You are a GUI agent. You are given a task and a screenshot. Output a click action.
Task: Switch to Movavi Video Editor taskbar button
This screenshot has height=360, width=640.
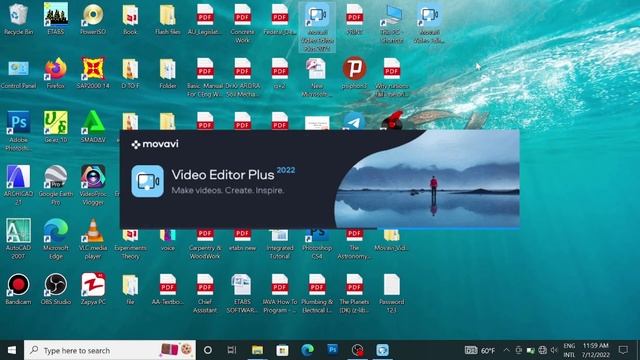coord(382,350)
